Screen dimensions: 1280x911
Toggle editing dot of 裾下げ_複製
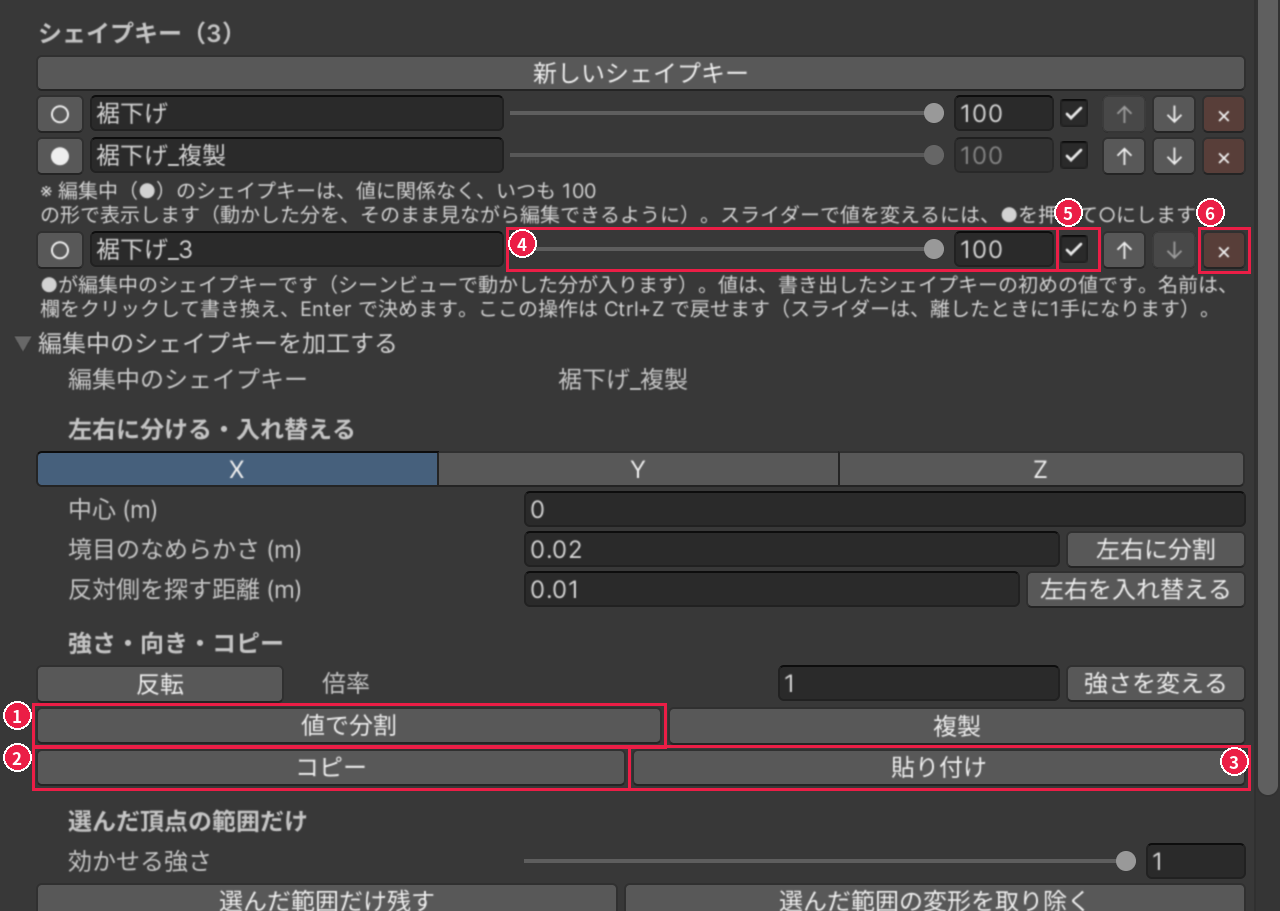tap(59, 155)
